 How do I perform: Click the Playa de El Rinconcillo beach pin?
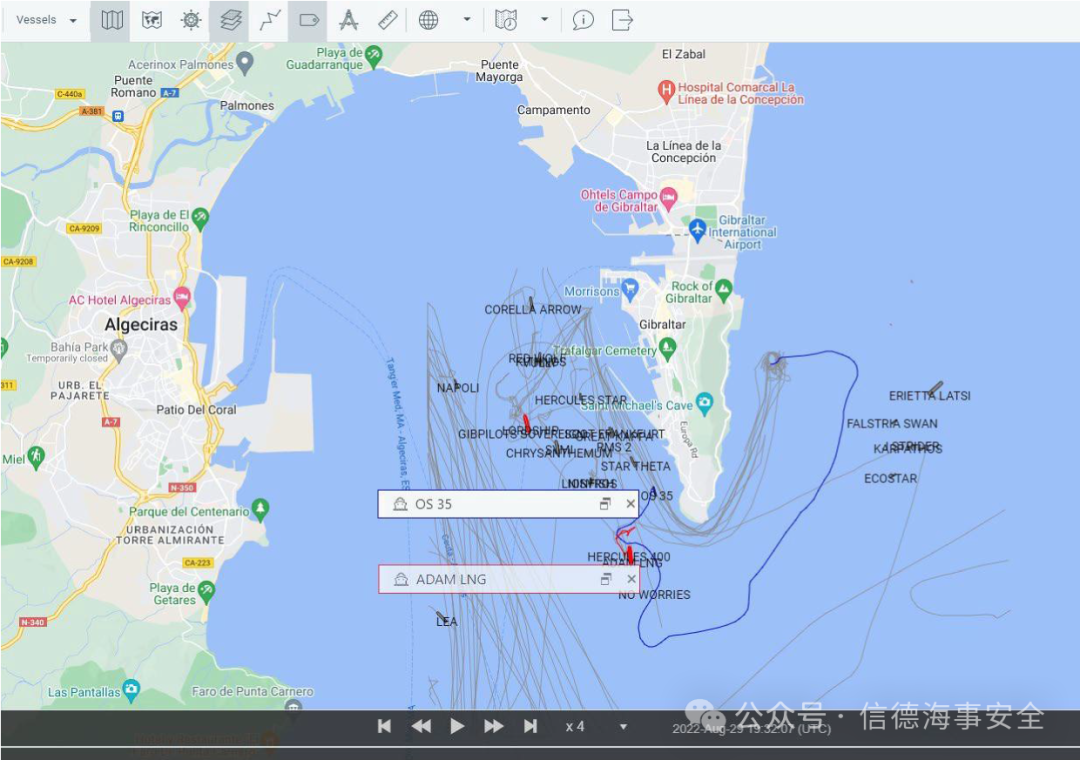(200, 218)
